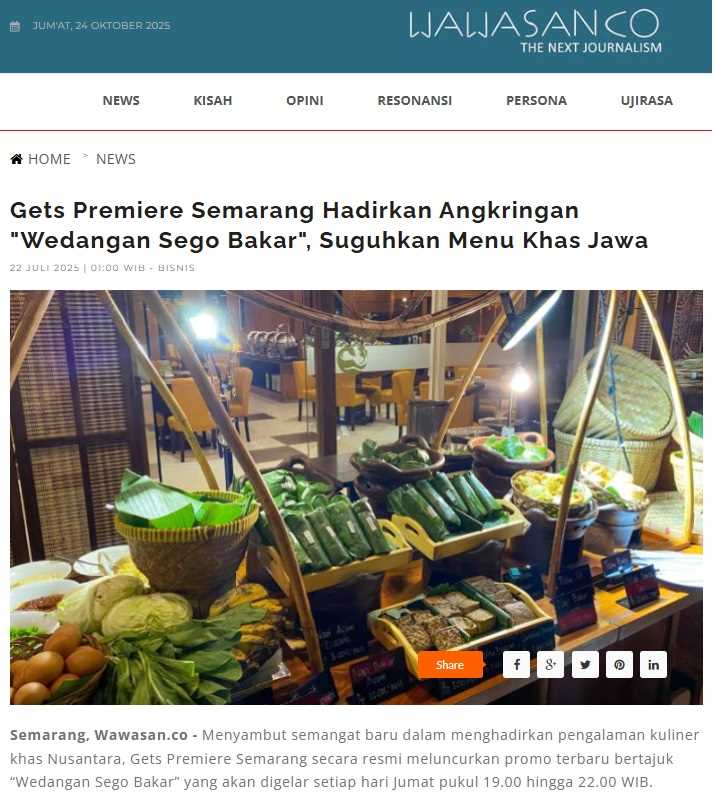Click the article headline about Gets Premiere
Viewport: 715px width, 812px height.
pos(329,225)
